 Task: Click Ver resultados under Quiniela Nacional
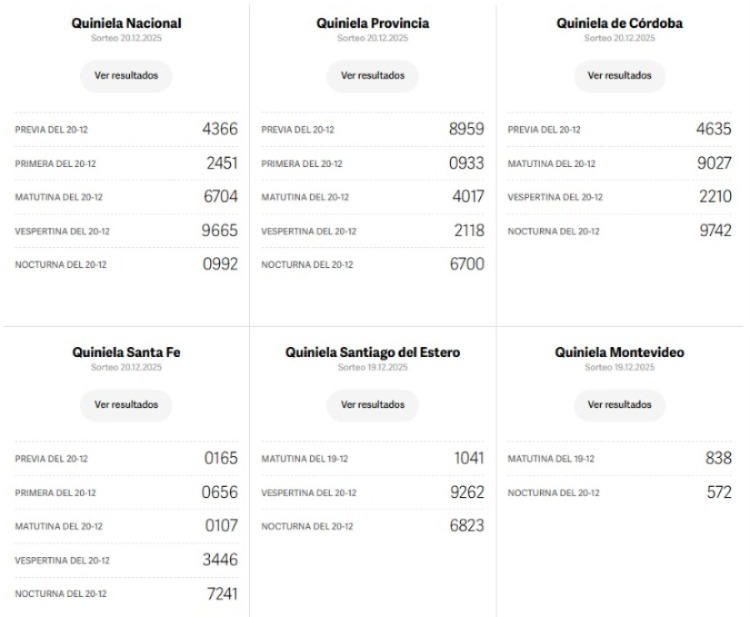126,76
